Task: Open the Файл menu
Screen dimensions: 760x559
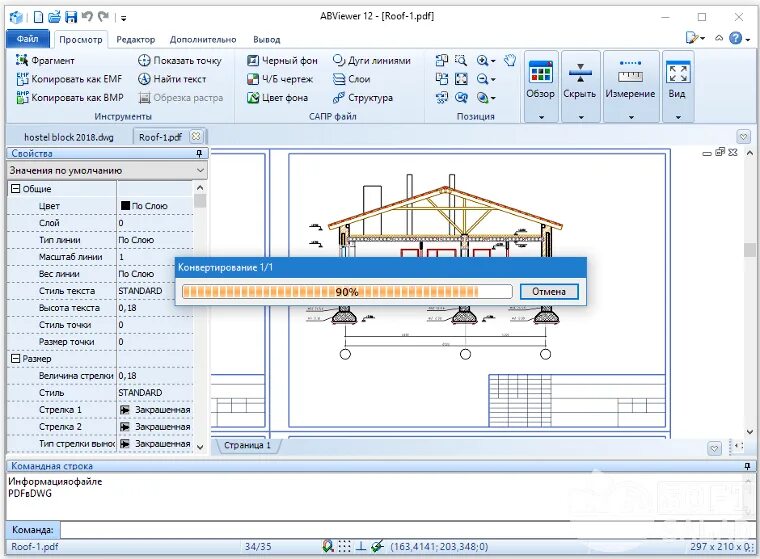Action: [x=28, y=39]
